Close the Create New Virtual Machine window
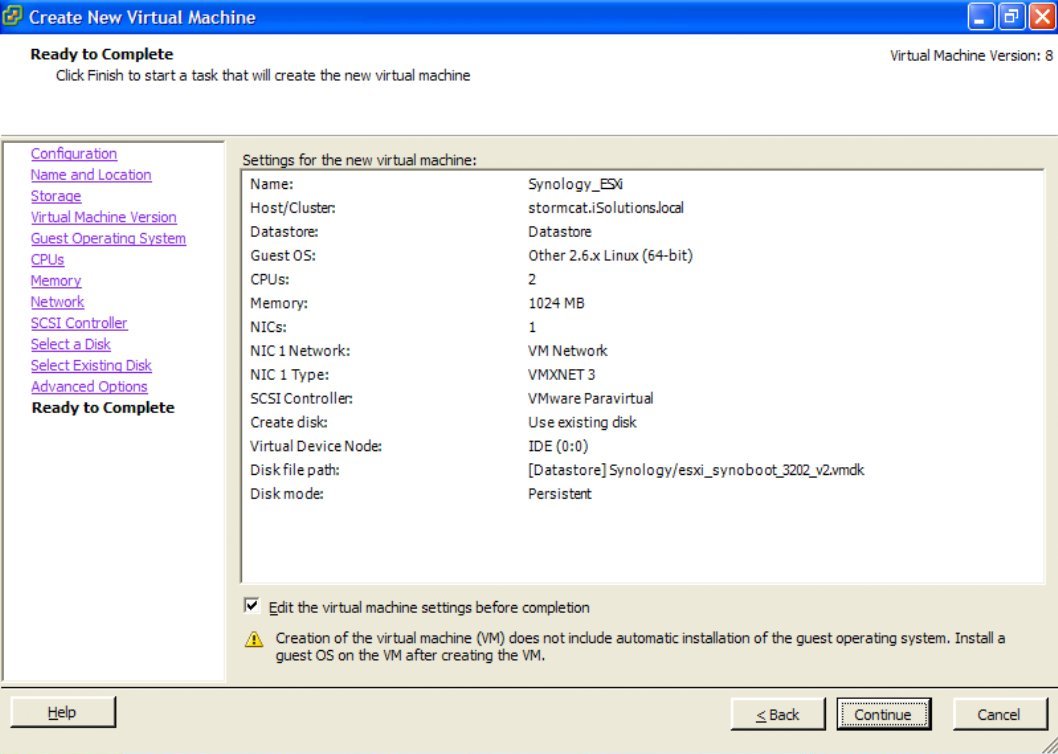Viewport: 1058px width, 754px height. (1041, 17)
